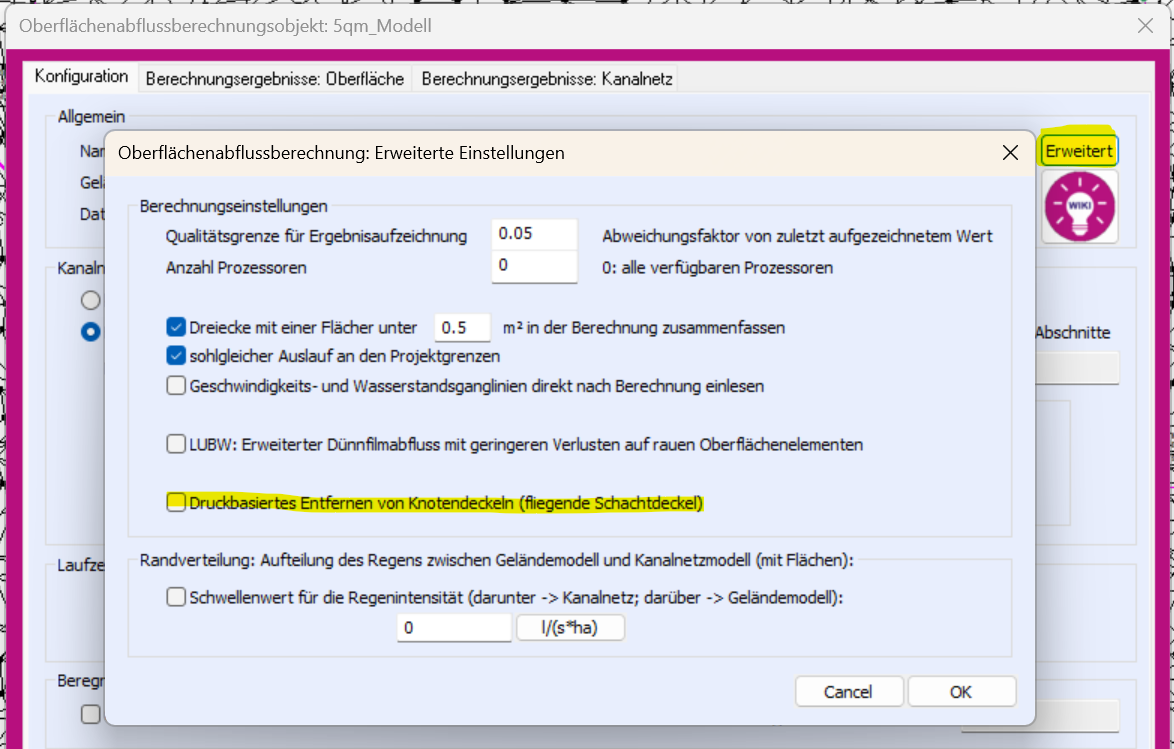
Task: Click the triangle area 0.5 input field
Action: [463, 327]
